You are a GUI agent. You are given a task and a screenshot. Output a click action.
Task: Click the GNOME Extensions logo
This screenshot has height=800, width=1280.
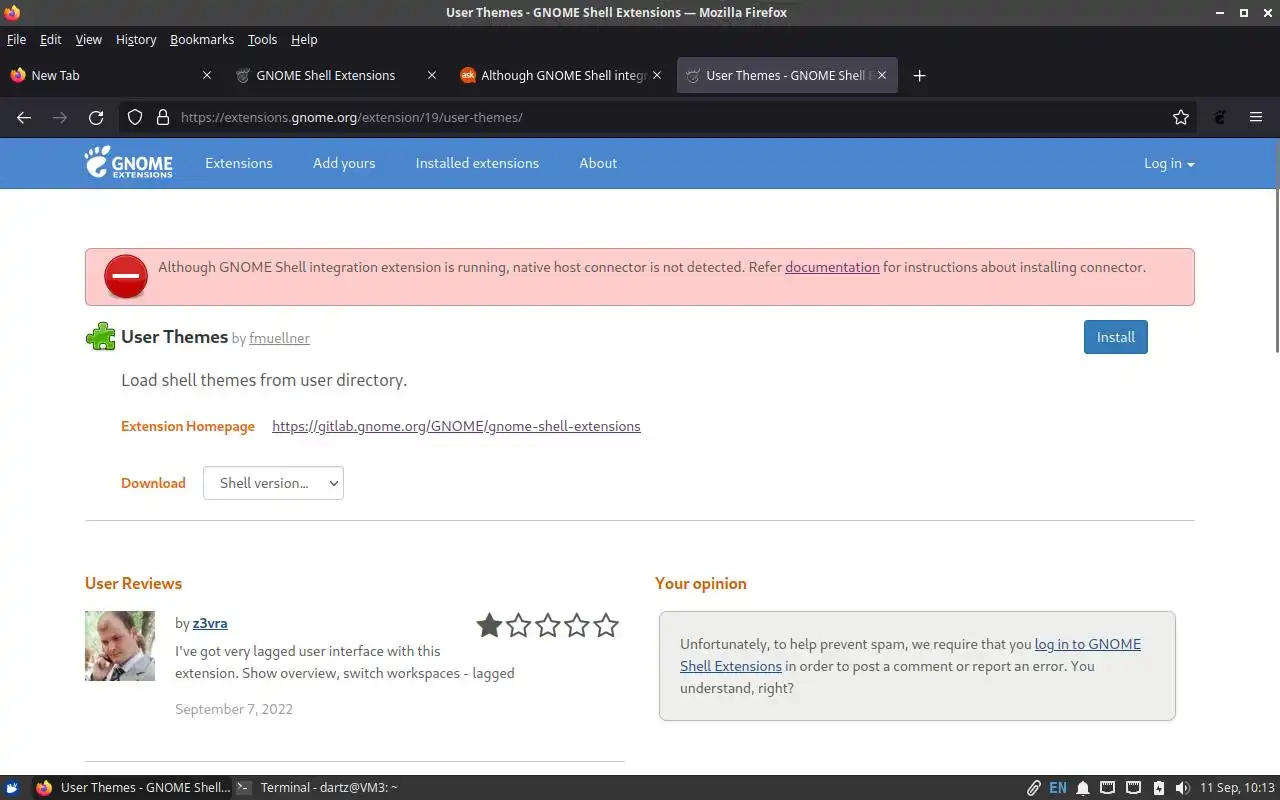point(129,162)
